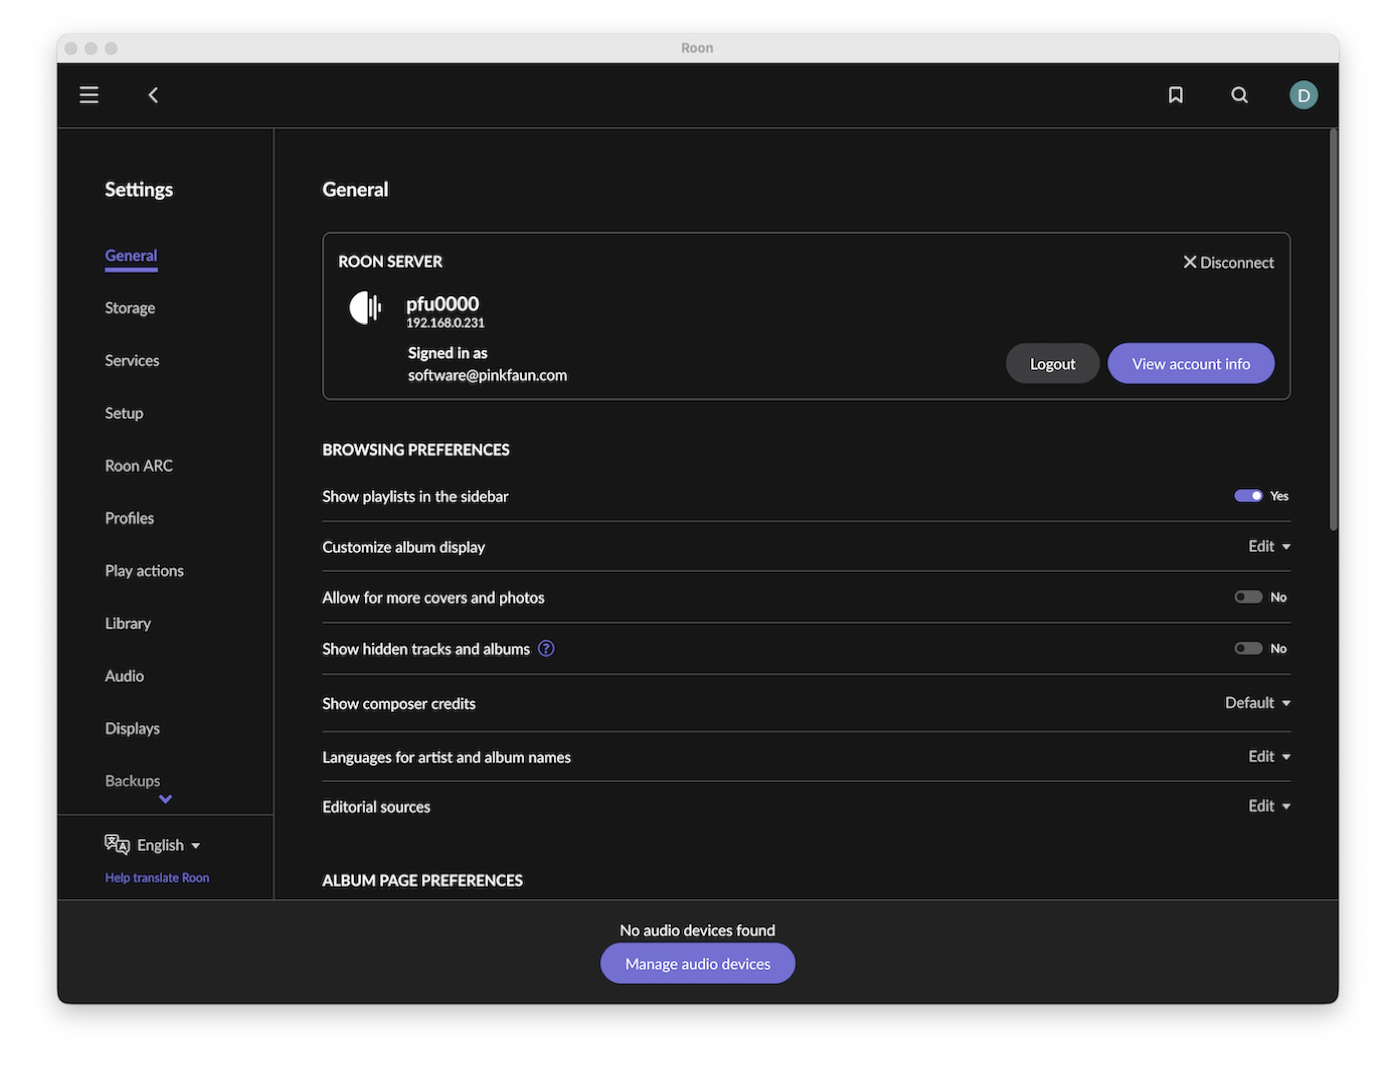Click Manage audio devices
This screenshot has width=1392, height=1072.
point(698,964)
